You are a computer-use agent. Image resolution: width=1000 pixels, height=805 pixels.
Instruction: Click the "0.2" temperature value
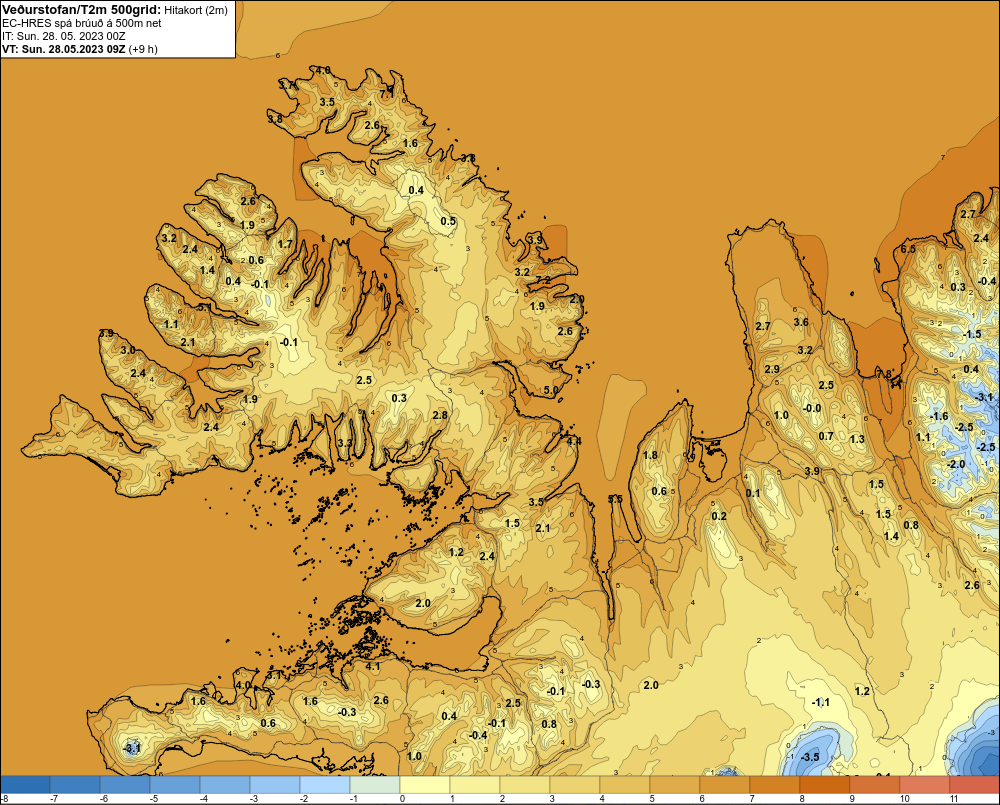click(x=719, y=516)
